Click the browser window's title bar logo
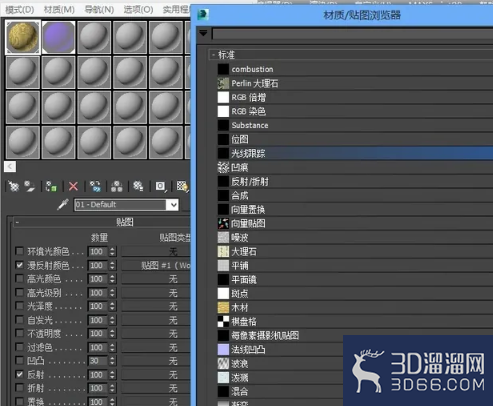This screenshot has height=406, width=493. [203, 15]
